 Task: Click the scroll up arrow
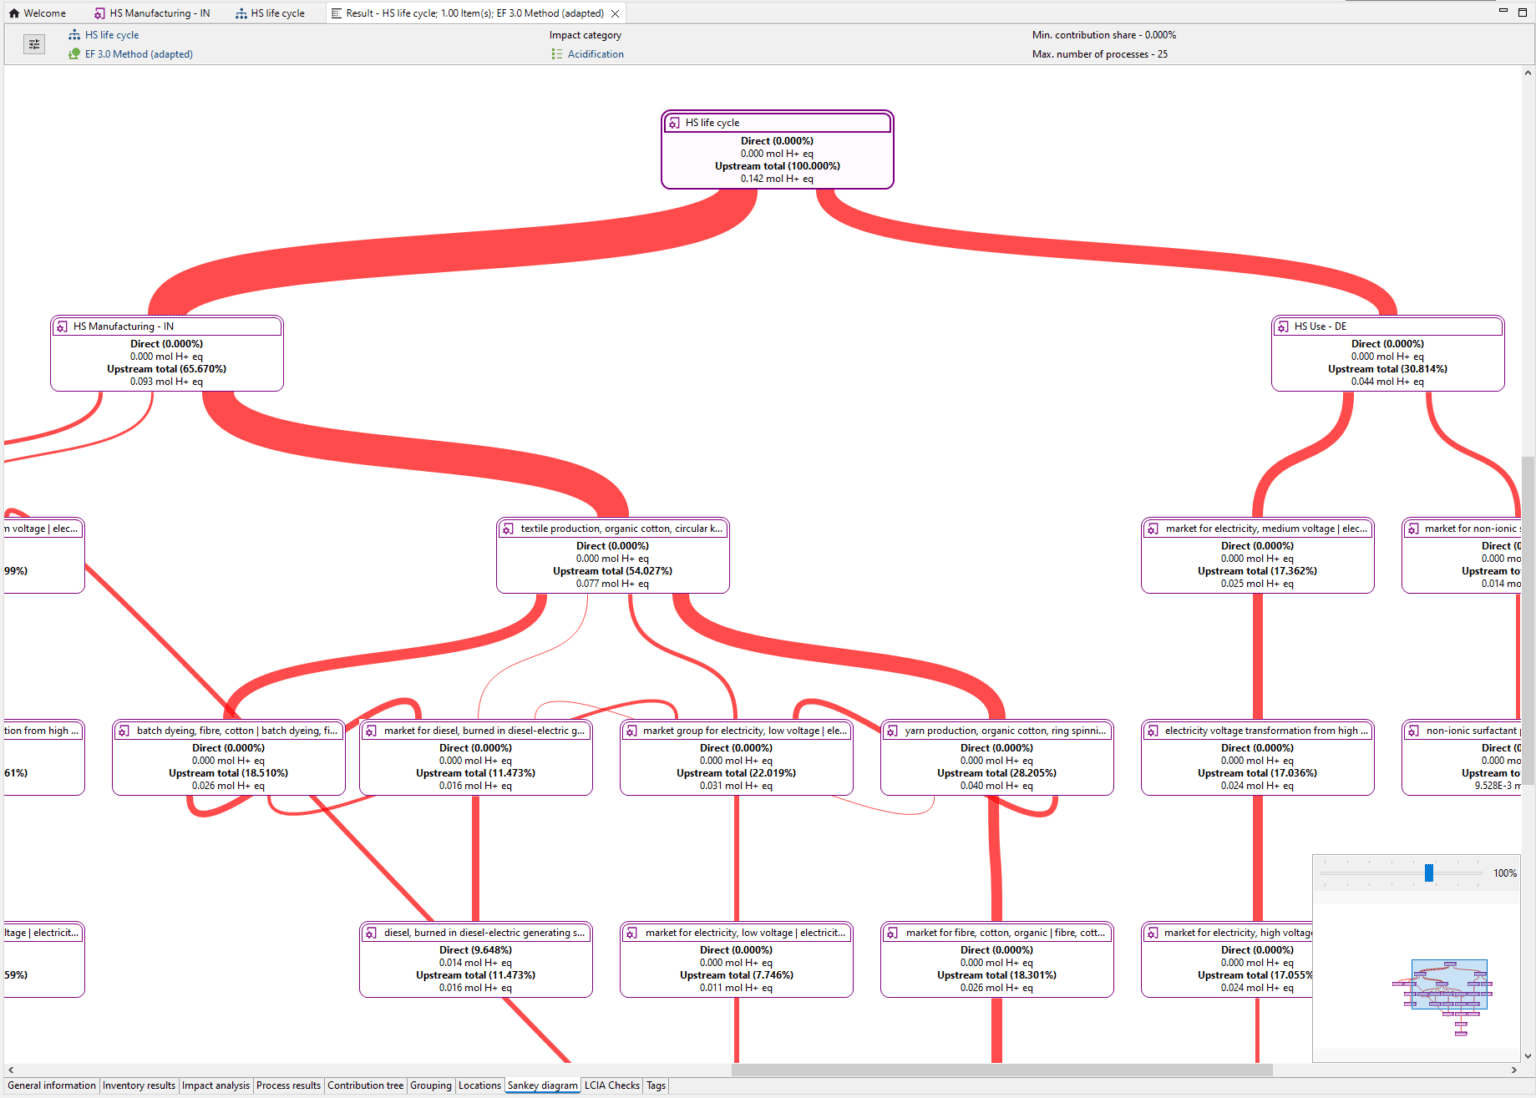pyautogui.click(x=1528, y=73)
